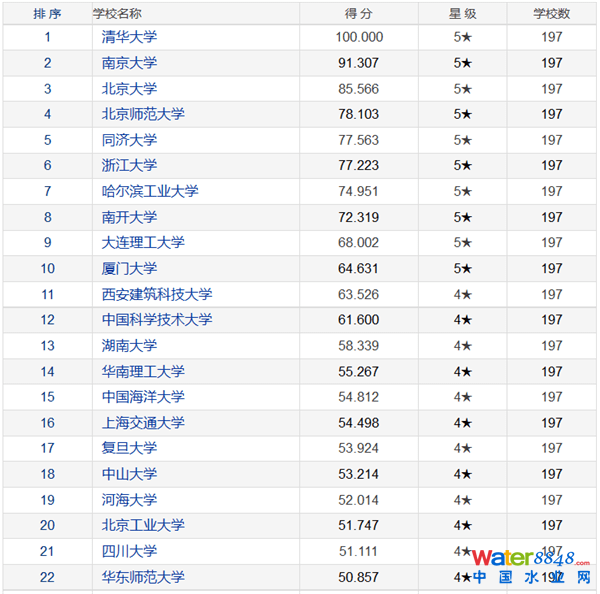Click the 排序 column header

47,14
